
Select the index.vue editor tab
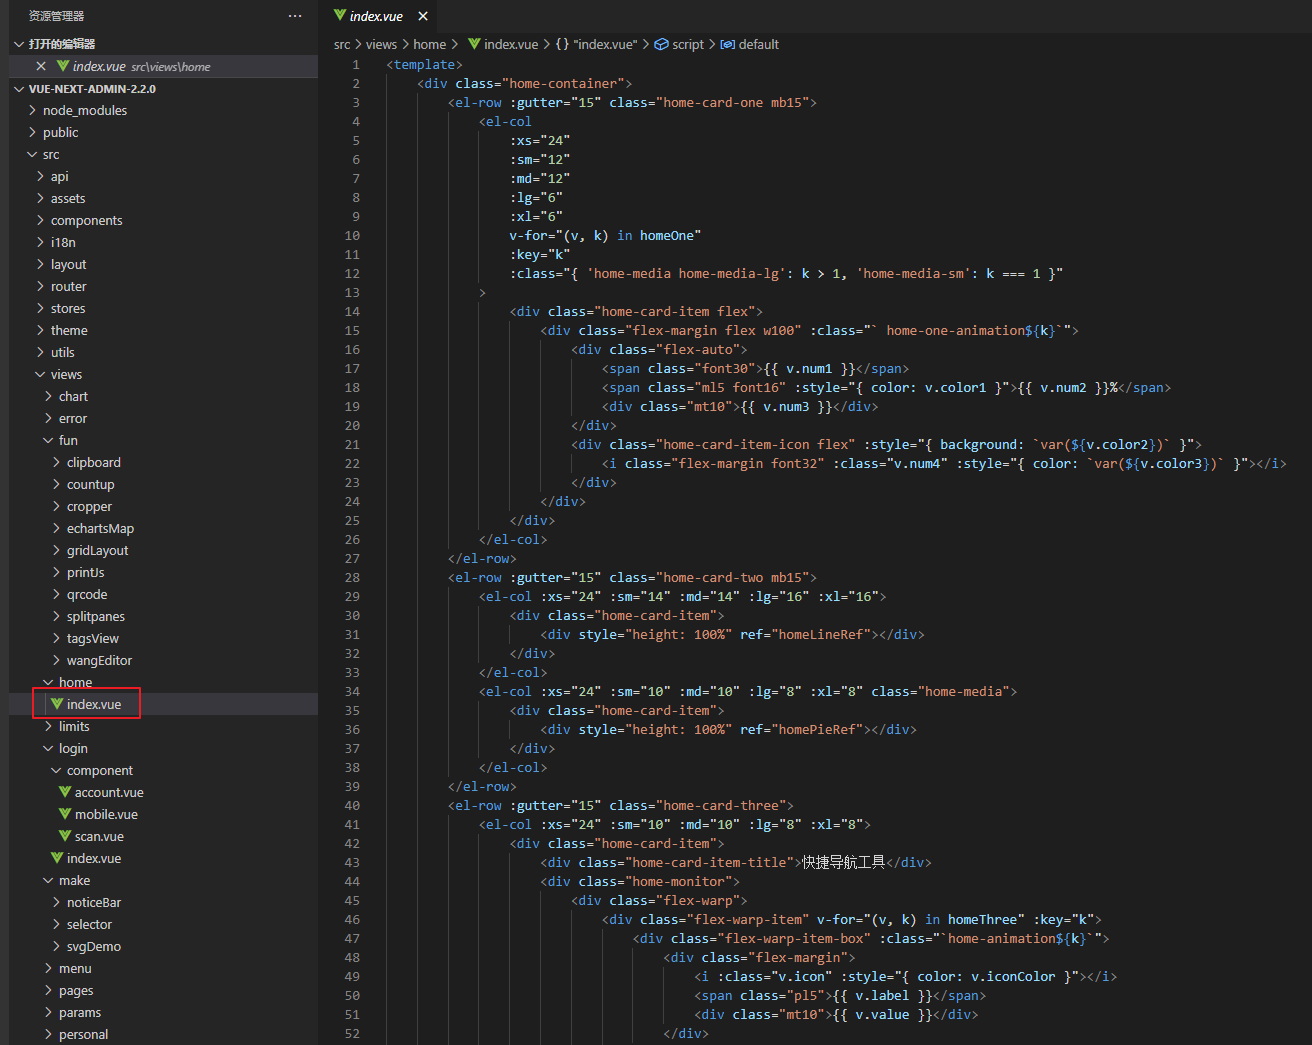tap(376, 16)
